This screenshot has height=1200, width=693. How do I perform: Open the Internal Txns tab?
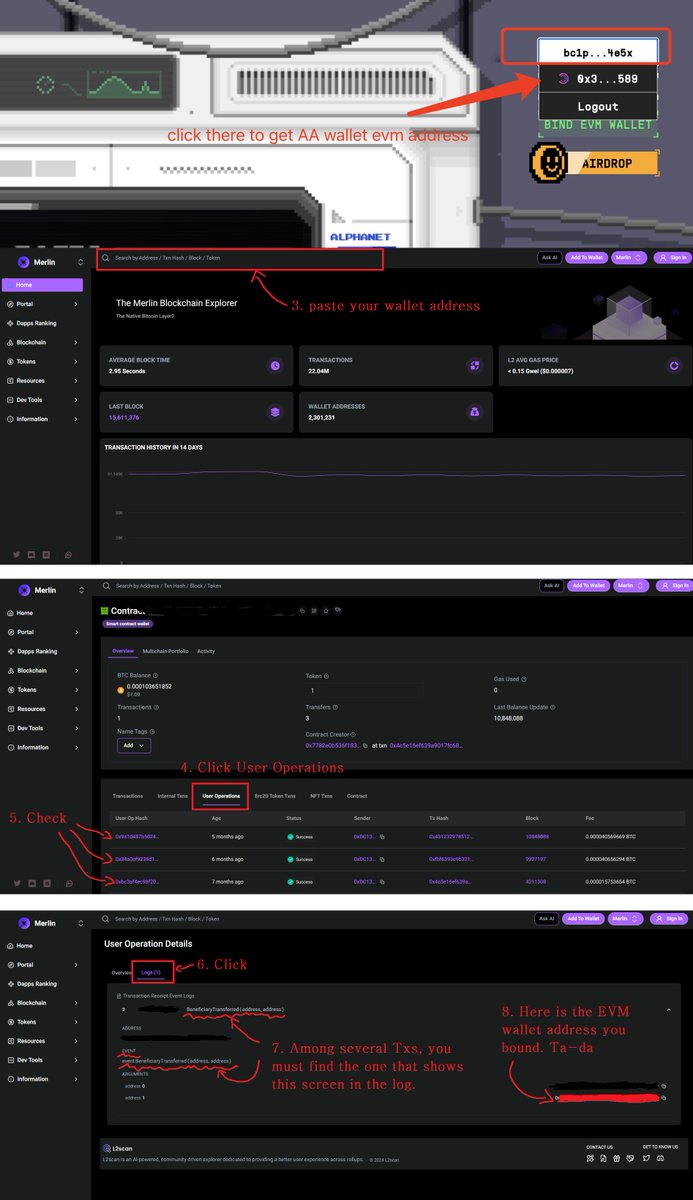pos(172,796)
